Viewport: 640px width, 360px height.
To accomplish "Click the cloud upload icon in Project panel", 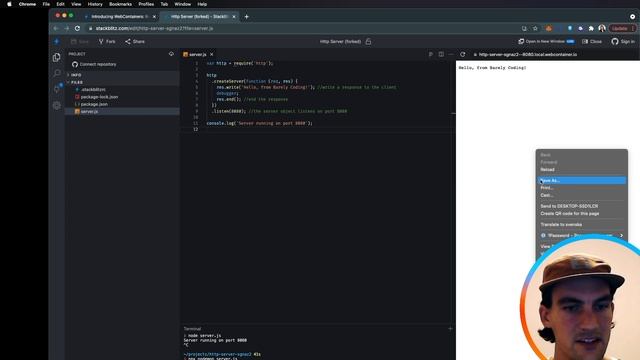I will (x=171, y=54).
